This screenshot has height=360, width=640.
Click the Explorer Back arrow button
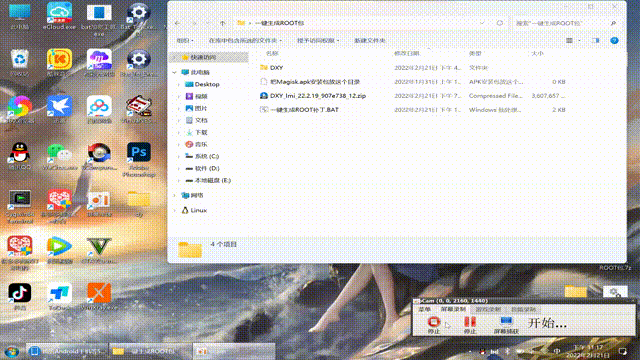coord(177,23)
